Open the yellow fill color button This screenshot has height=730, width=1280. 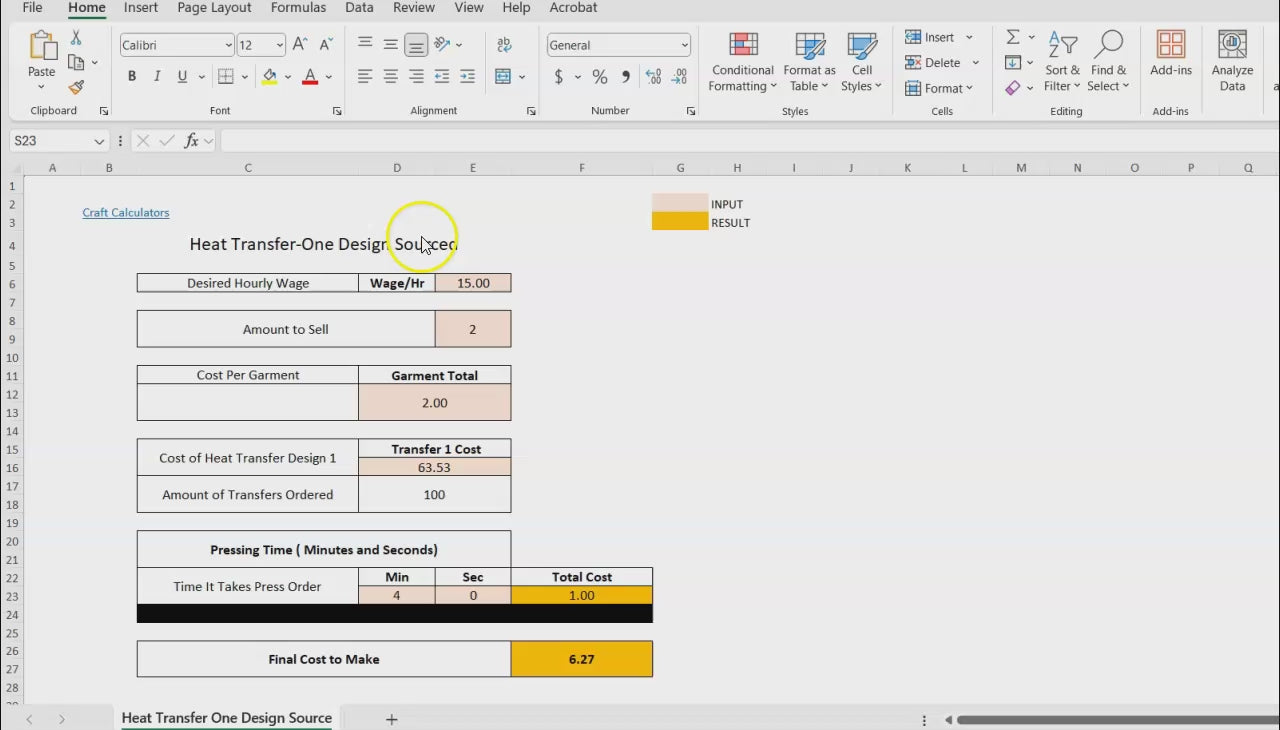(269, 77)
